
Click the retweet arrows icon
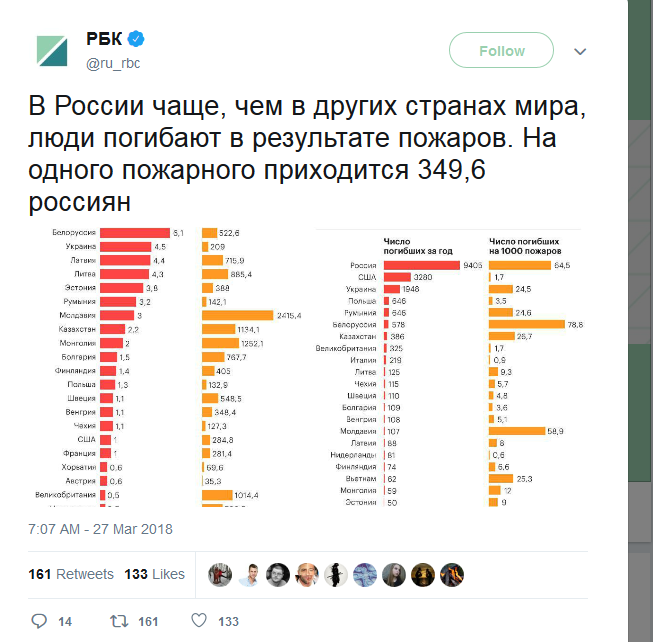[x=119, y=621]
